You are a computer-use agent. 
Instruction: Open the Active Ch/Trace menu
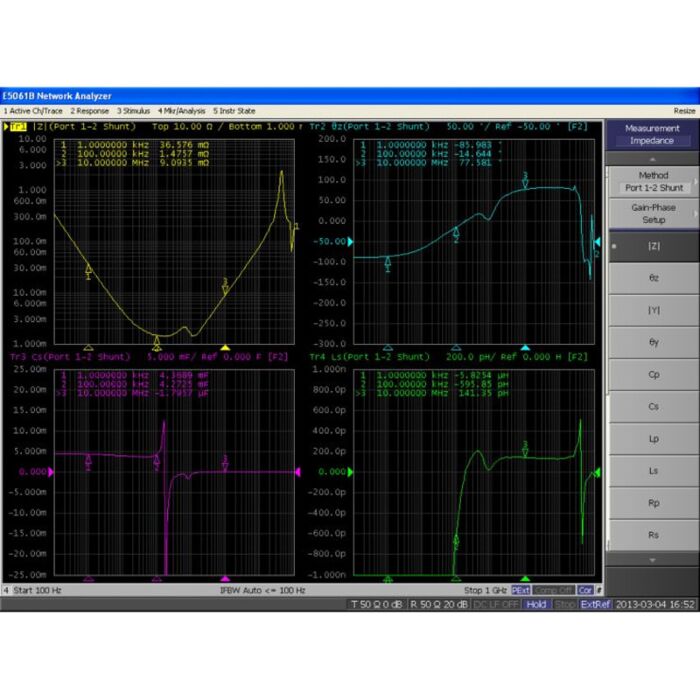click(x=33, y=111)
